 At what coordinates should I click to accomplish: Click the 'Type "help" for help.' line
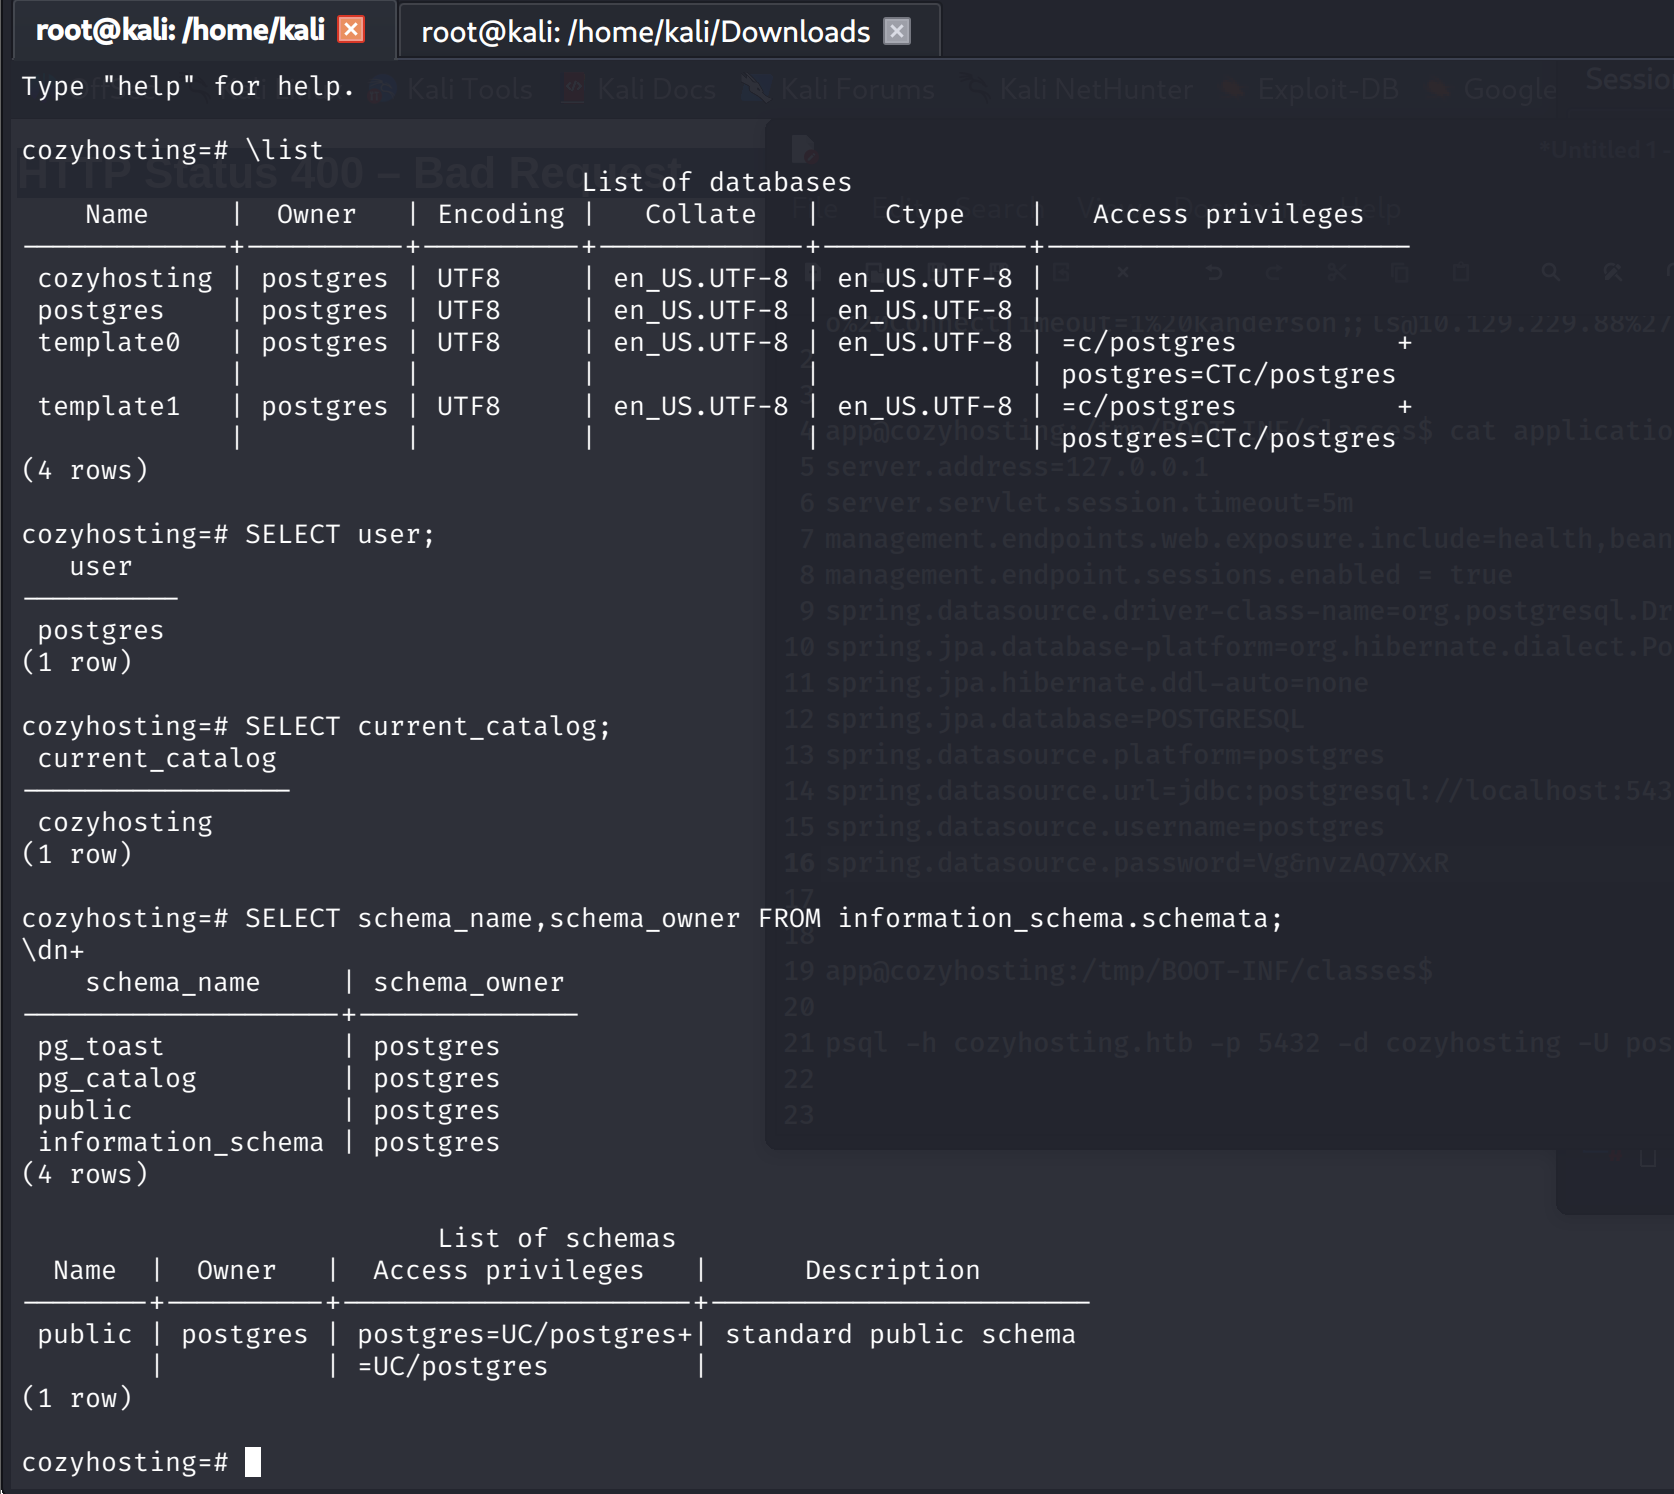coord(188,87)
